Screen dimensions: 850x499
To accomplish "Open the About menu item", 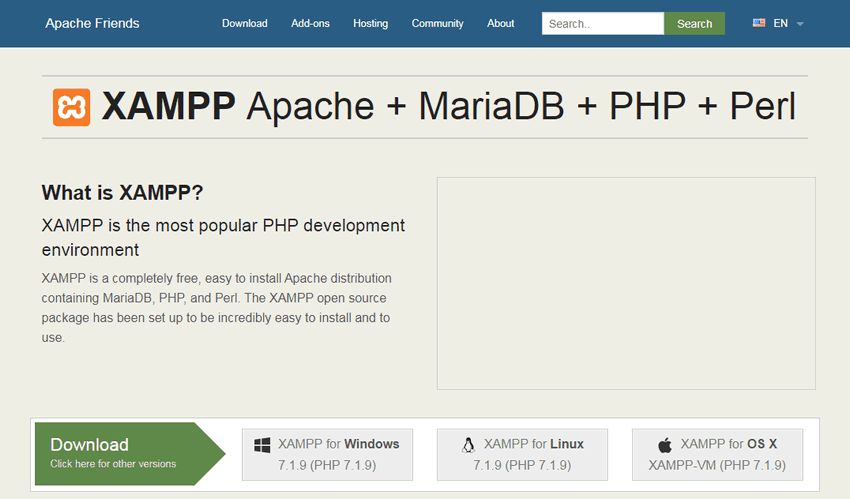I will point(500,23).
